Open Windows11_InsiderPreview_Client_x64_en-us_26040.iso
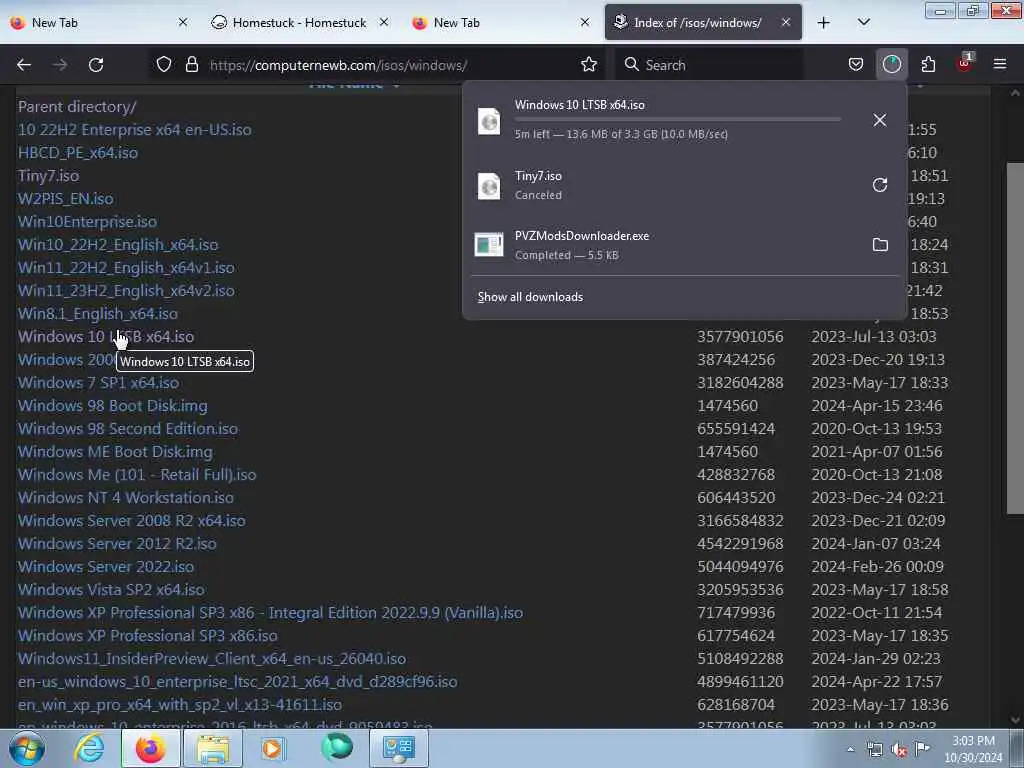 [x=212, y=658]
